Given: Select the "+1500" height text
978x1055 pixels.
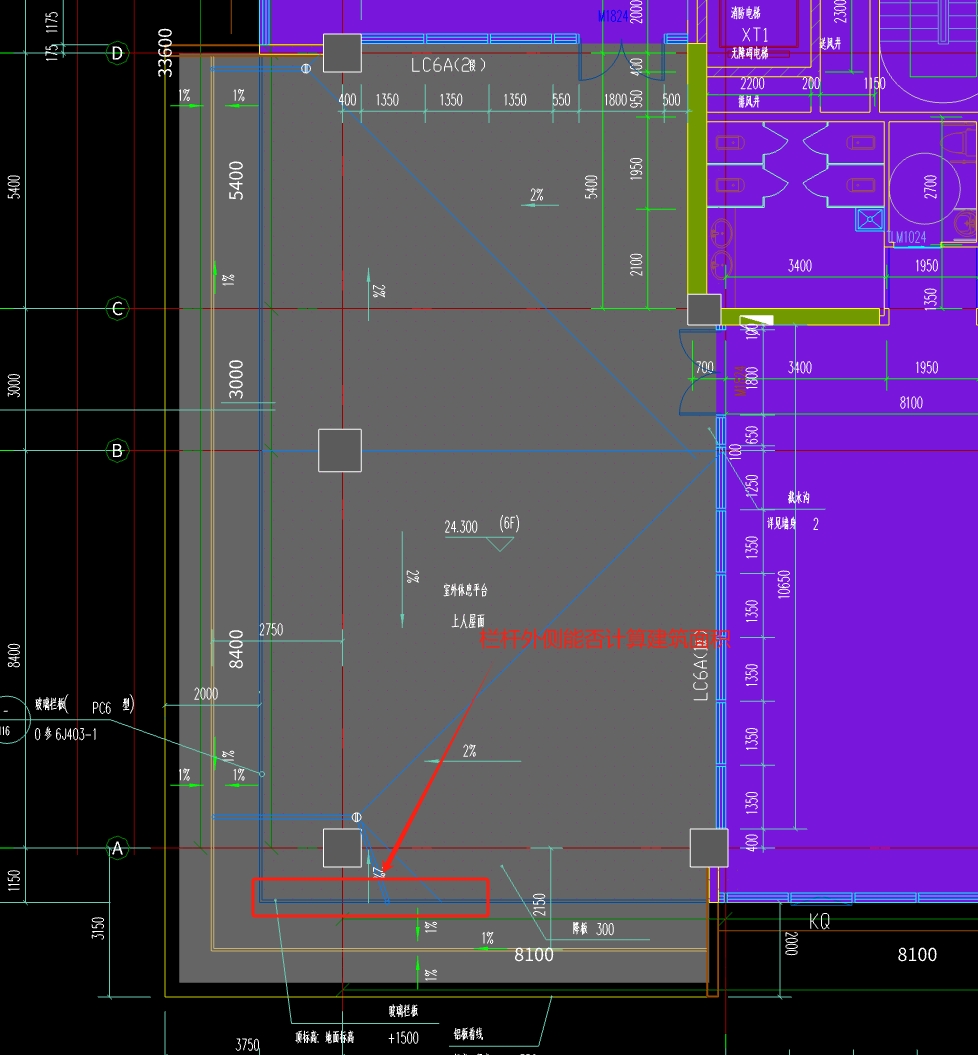Looking at the screenshot, I should coord(403,1038).
